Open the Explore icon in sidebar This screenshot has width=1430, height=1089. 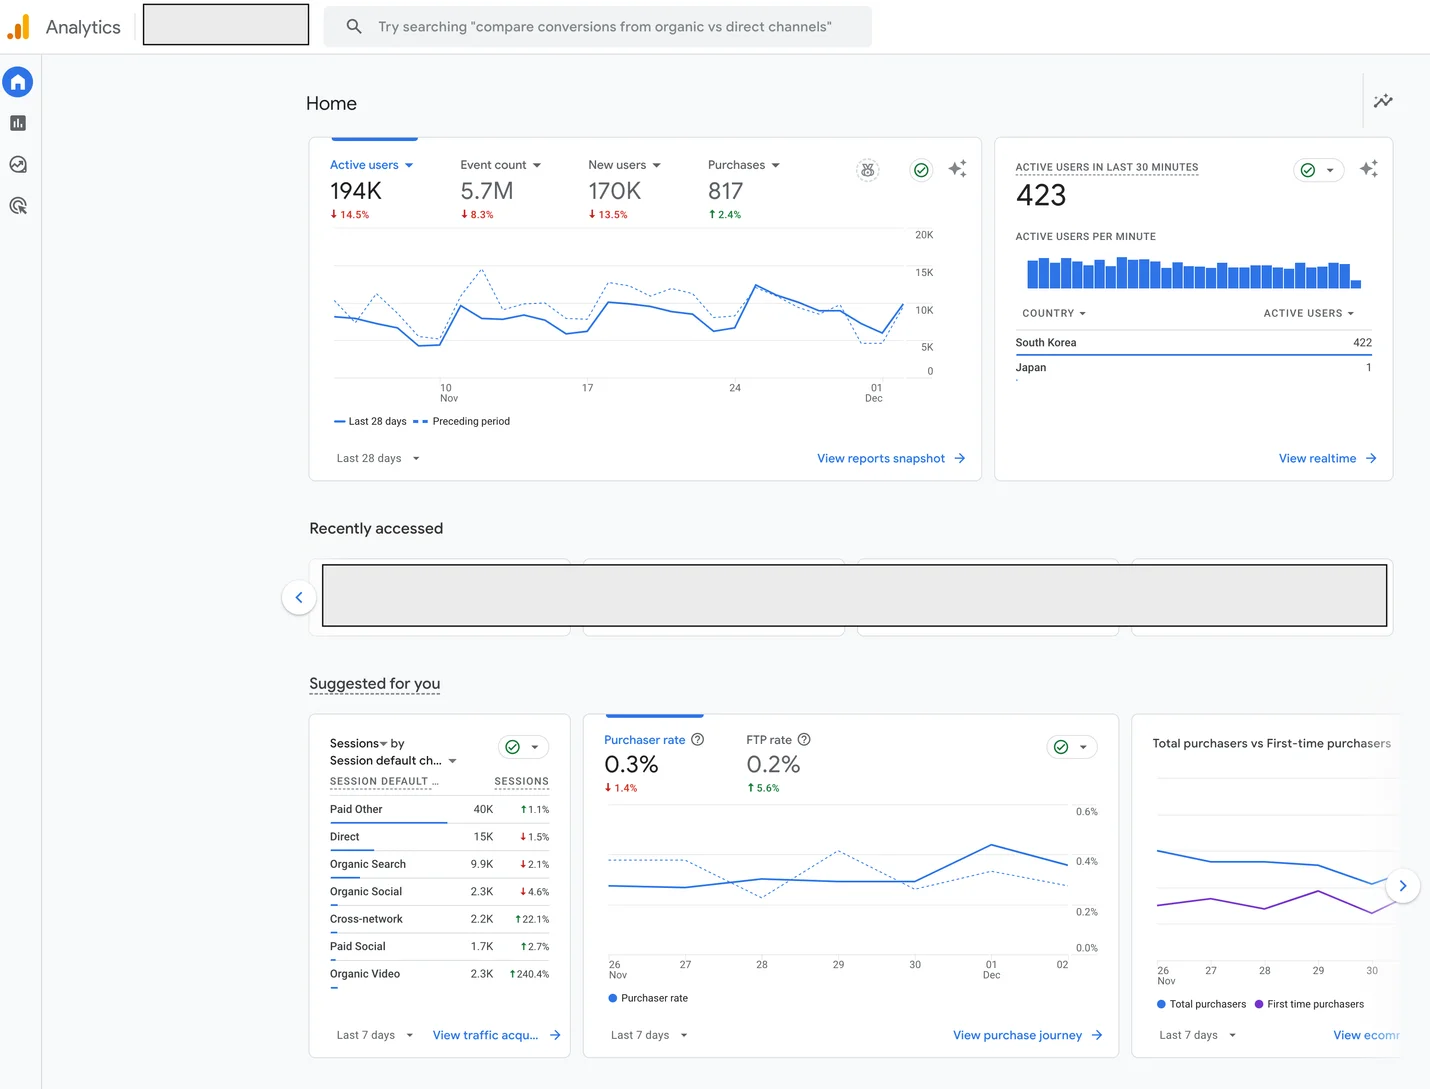[18, 165]
